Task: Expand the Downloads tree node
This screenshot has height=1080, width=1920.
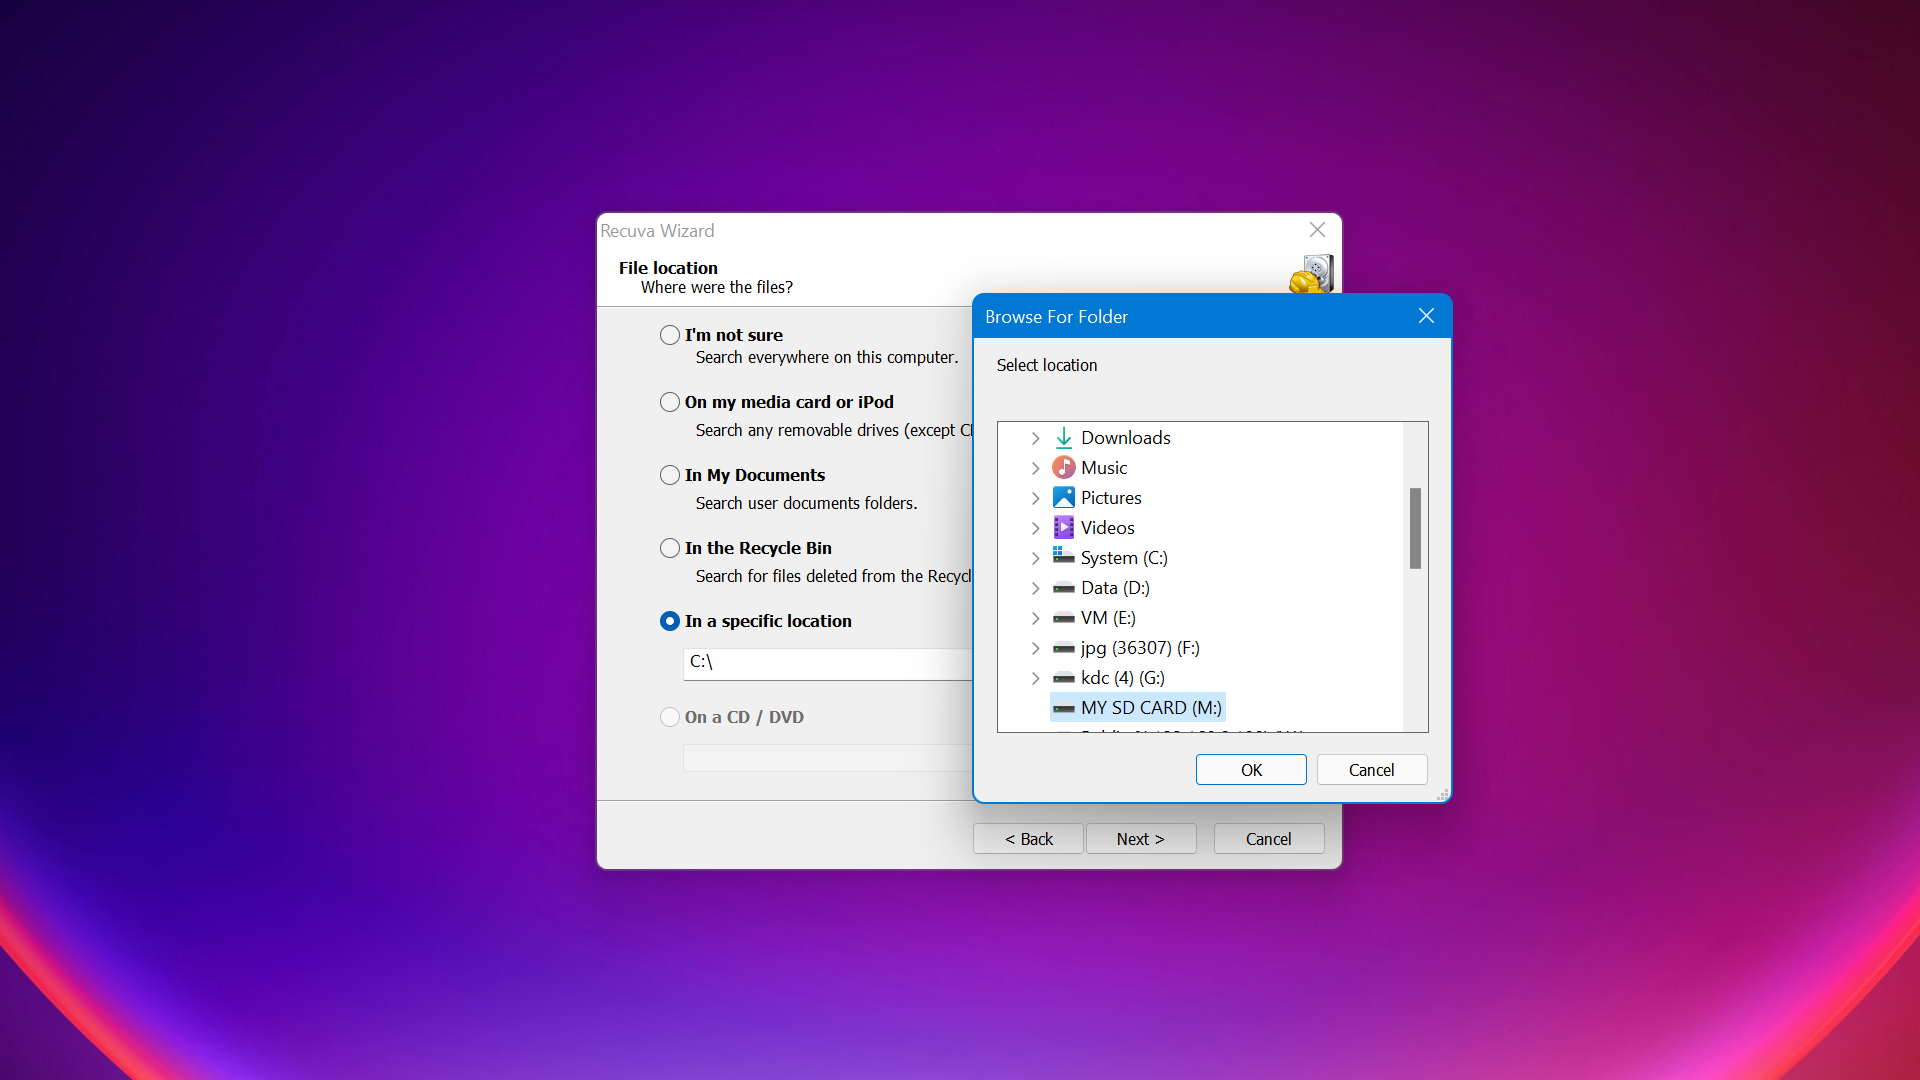Action: click(1036, 438)
